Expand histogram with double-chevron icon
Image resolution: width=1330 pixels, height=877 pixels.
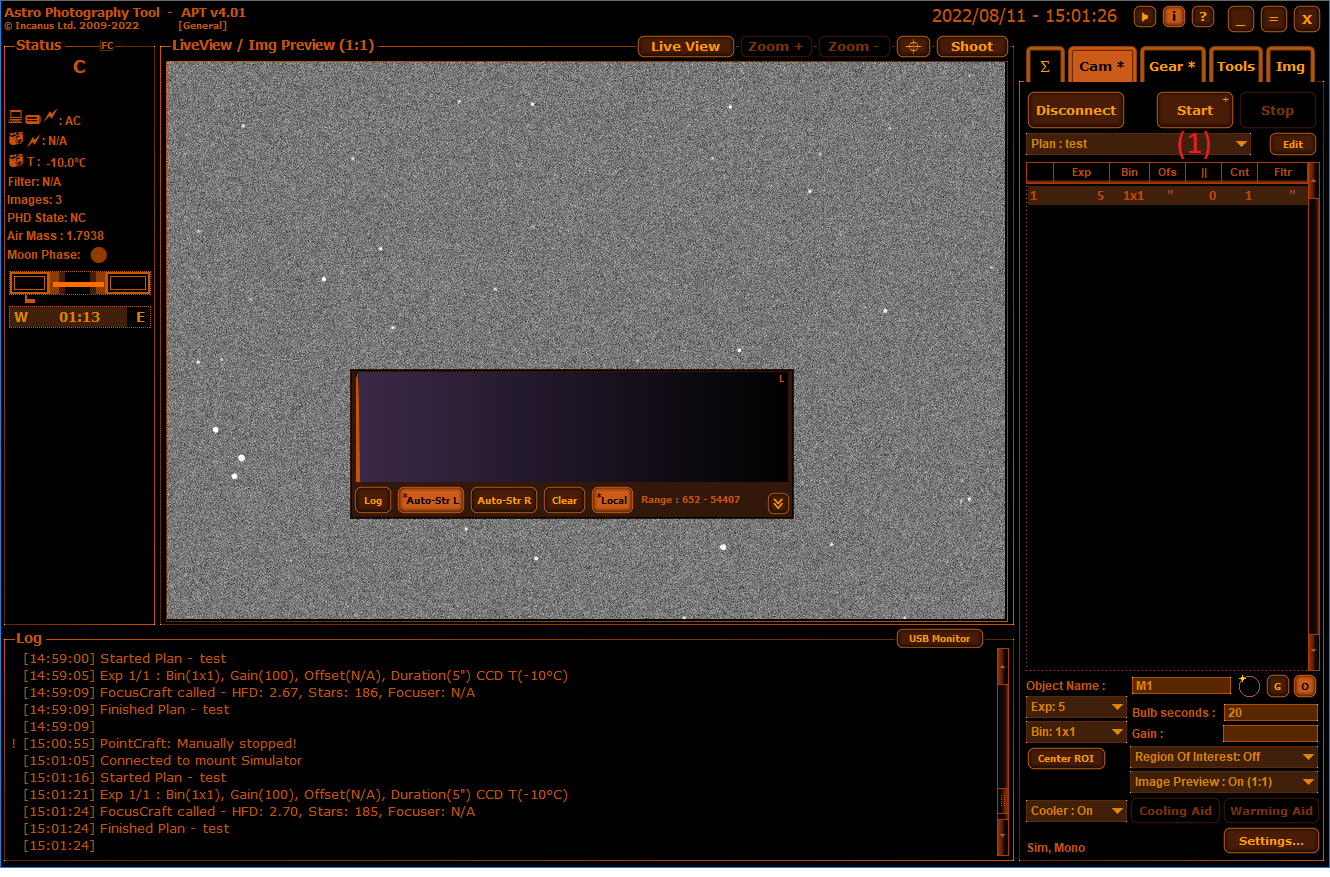point(778,503)
